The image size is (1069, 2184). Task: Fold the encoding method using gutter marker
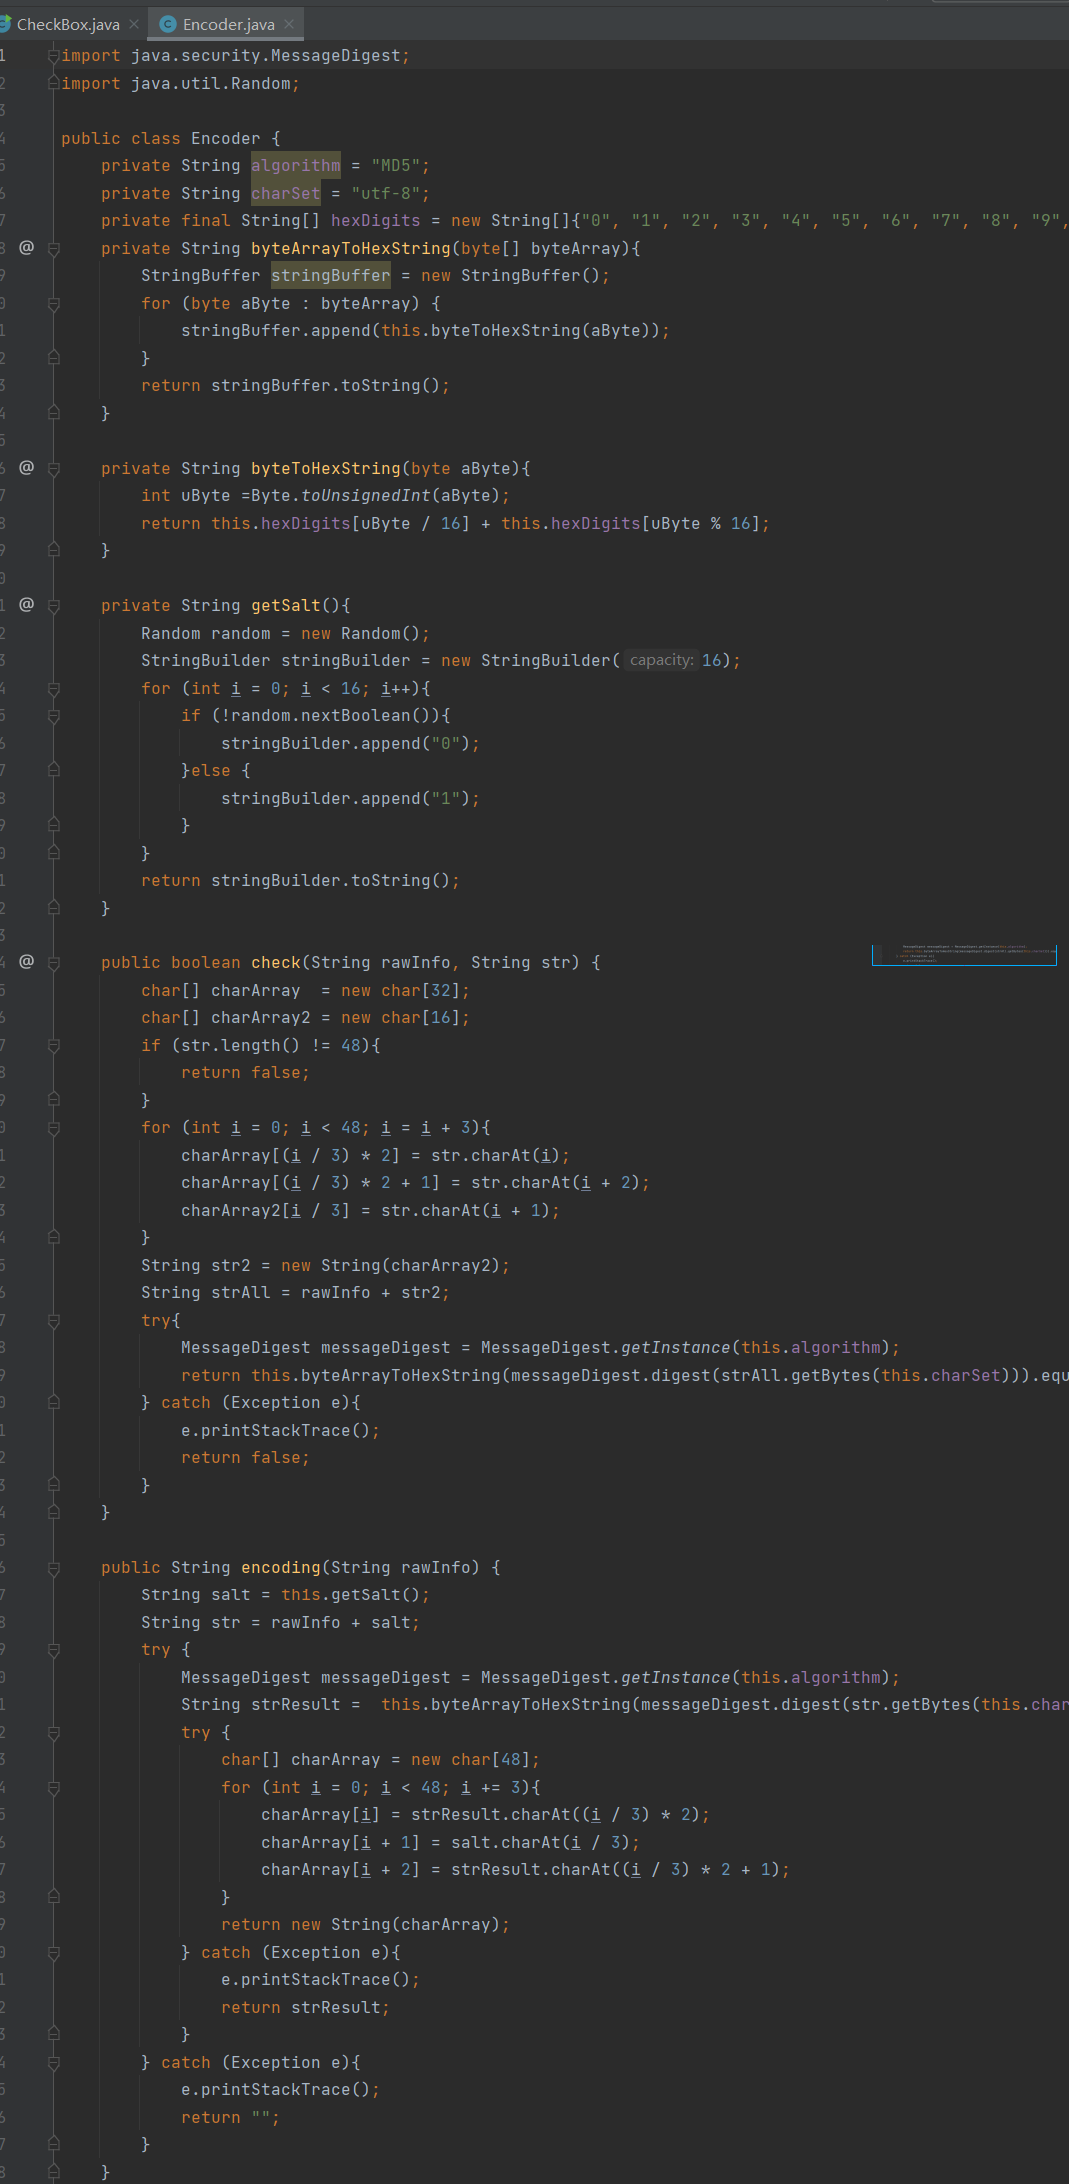54,1568
